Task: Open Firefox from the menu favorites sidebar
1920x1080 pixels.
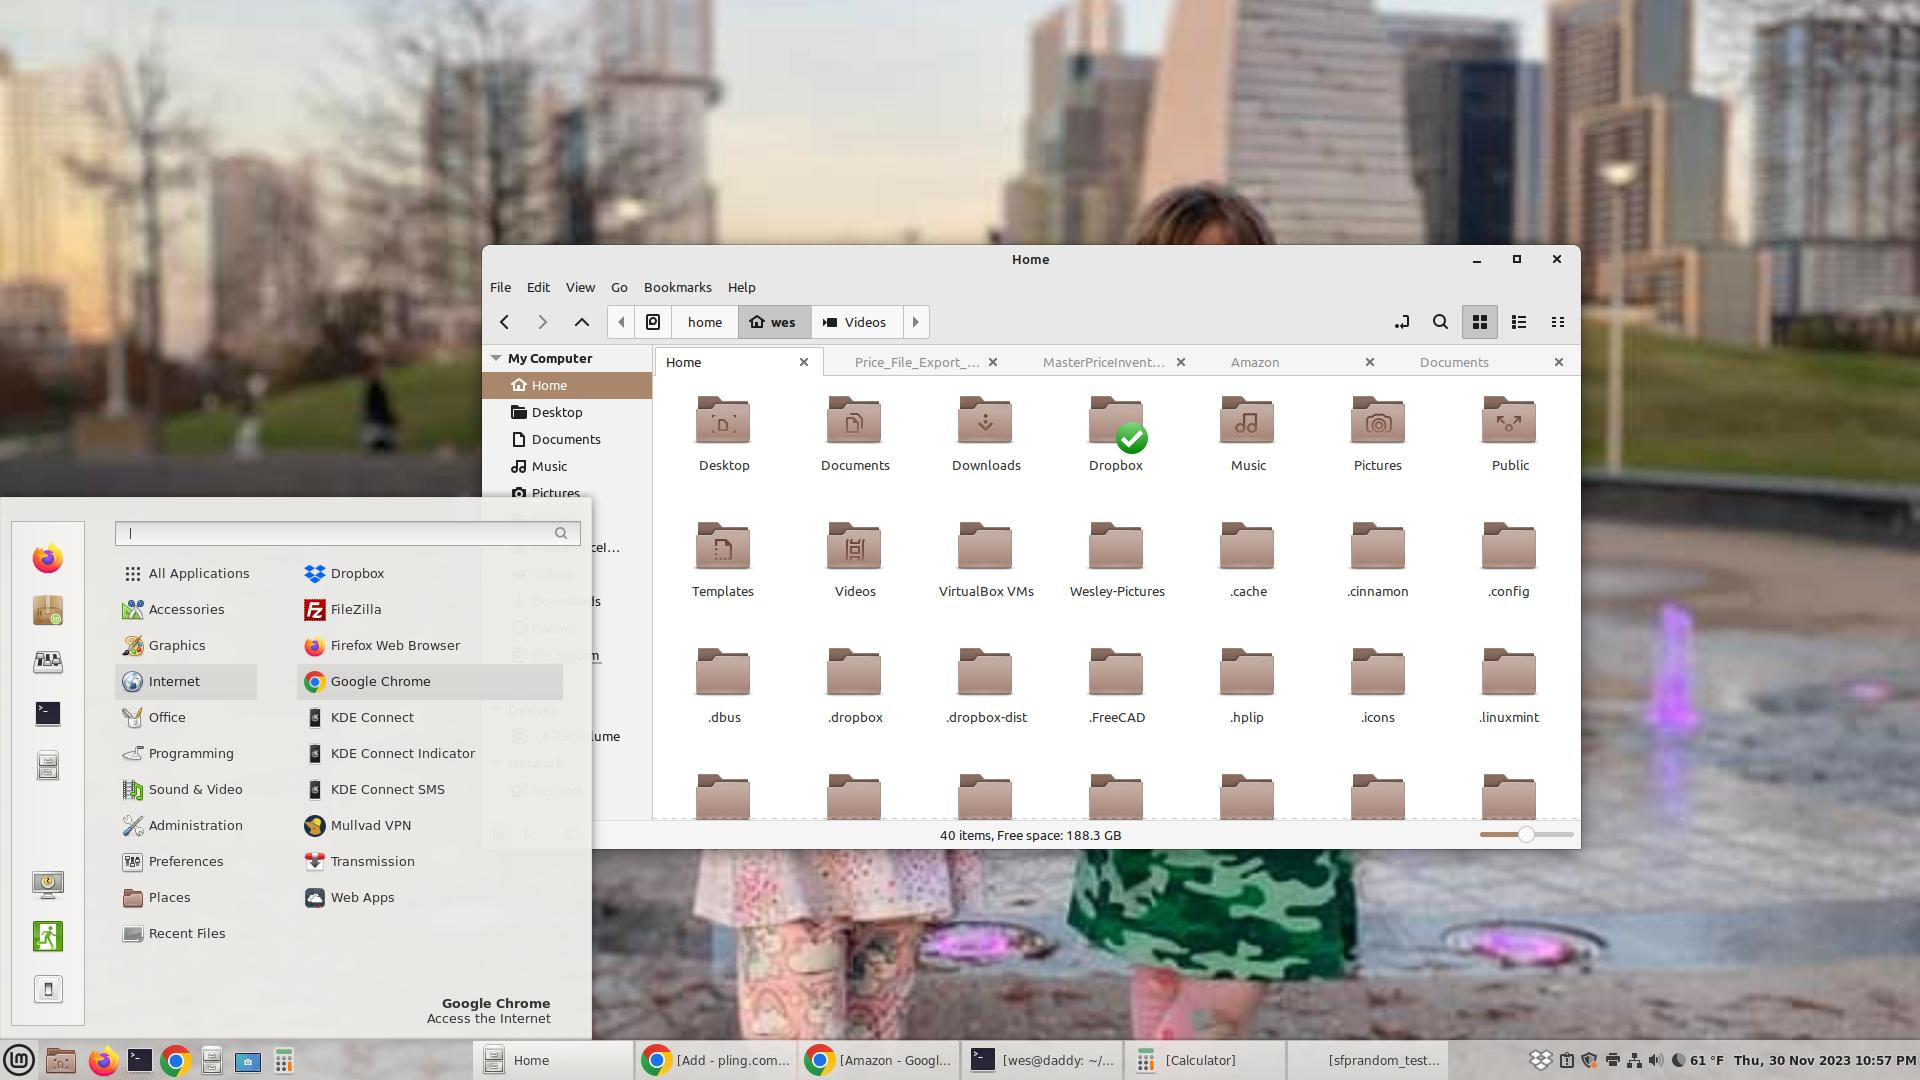Action: 48,558
